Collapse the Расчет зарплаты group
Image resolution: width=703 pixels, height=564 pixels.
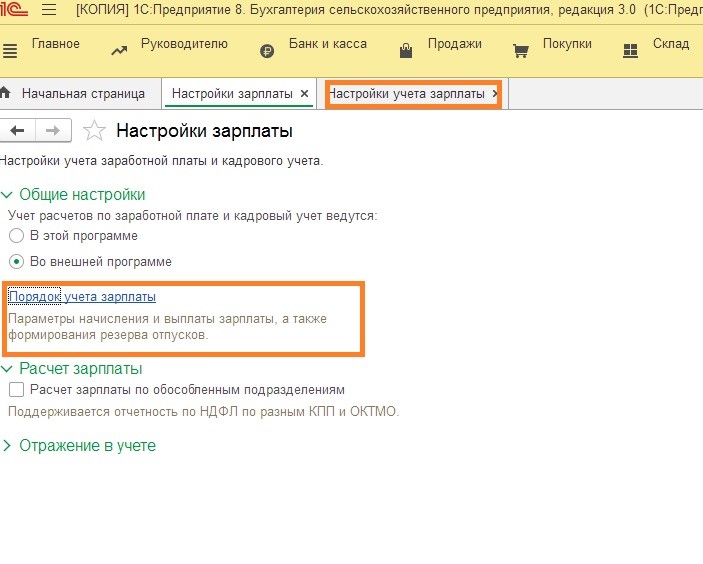[6, 369]
